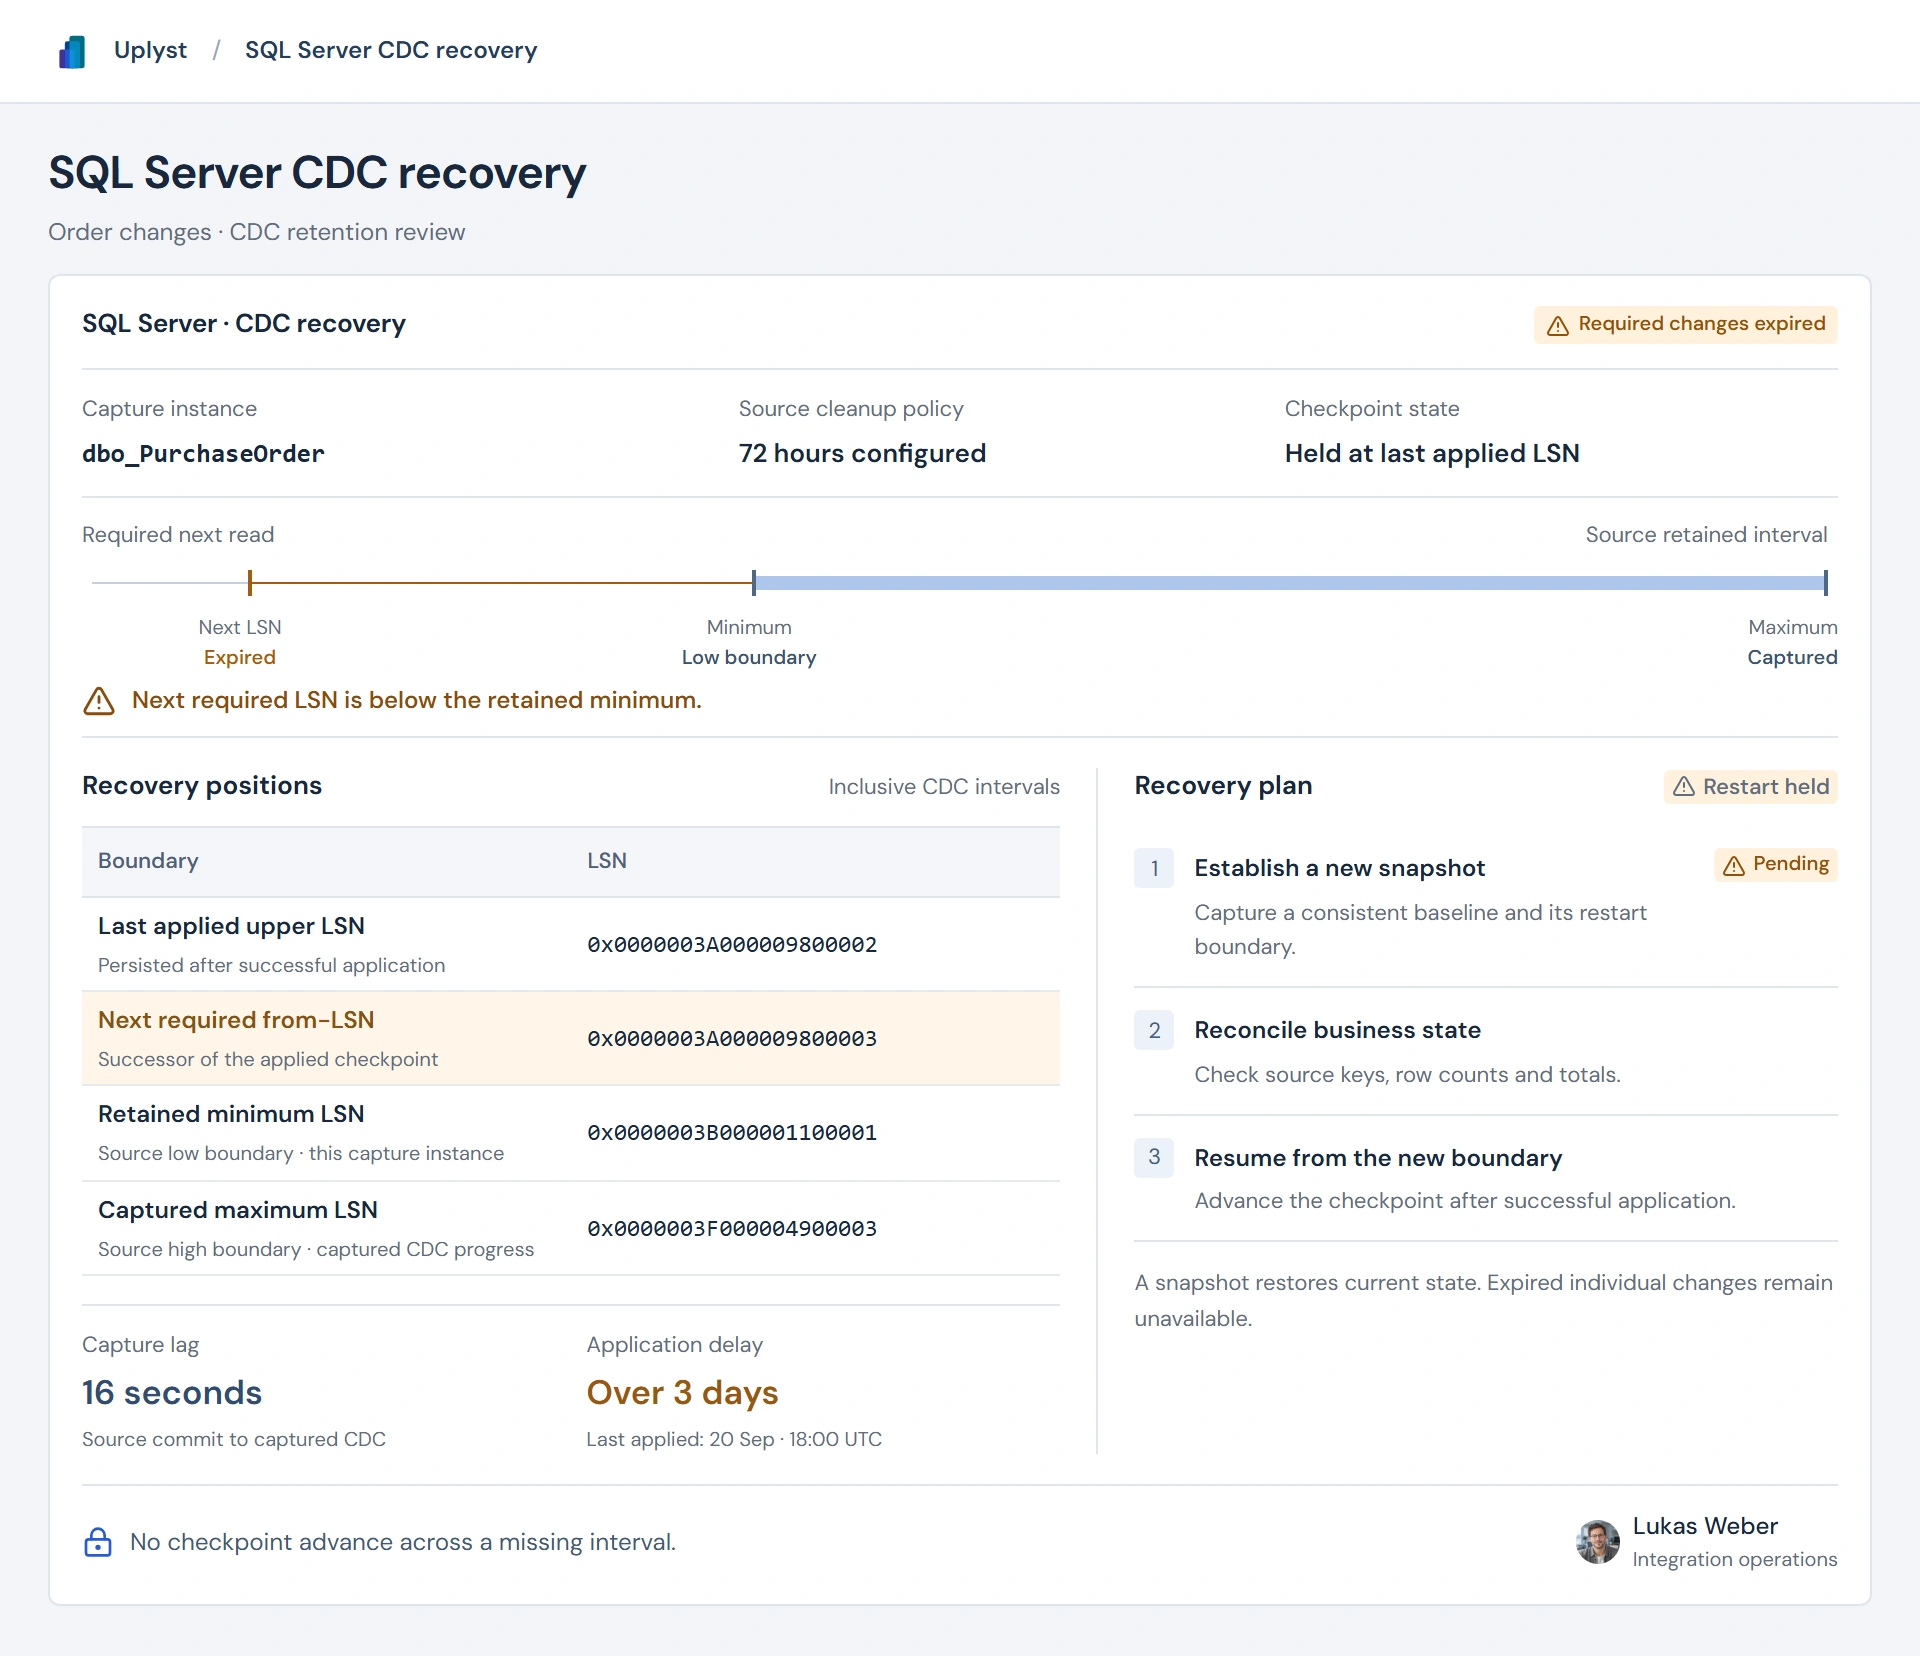Select step 1 number badge
Viewport: 1920px width, 1656px height.
1154,868
